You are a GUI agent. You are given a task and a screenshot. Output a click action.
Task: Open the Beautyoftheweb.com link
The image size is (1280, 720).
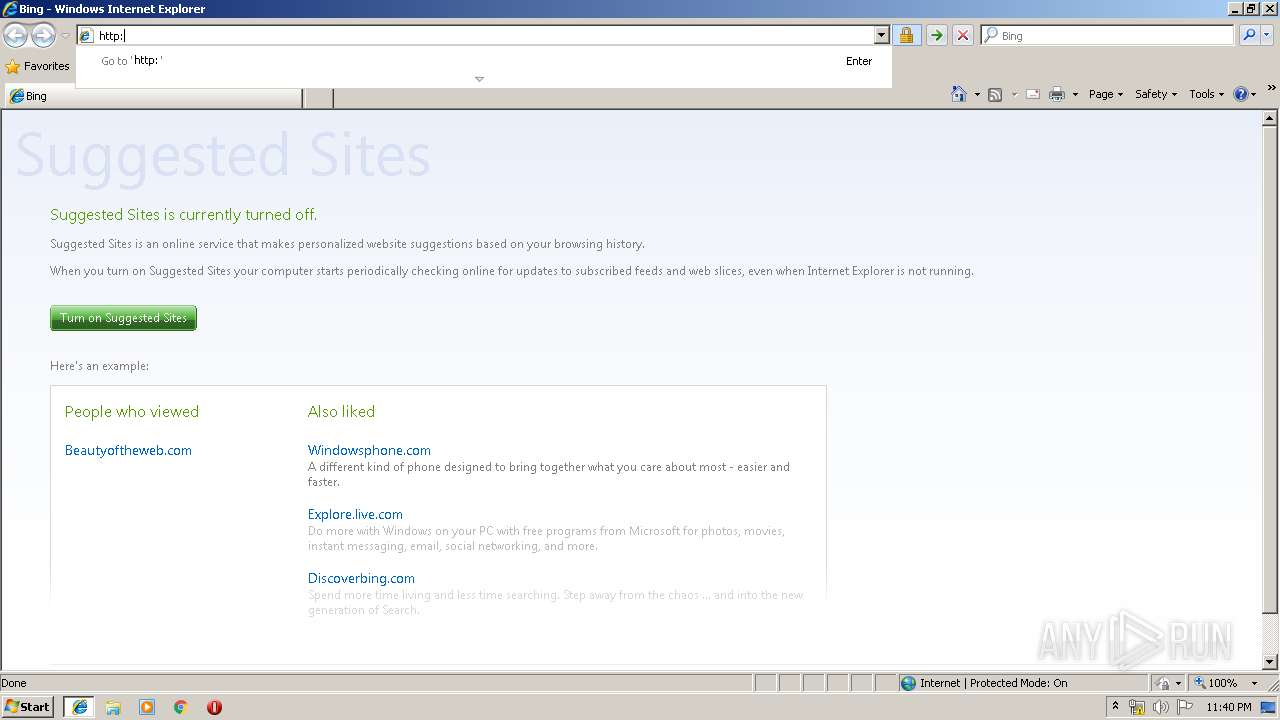point(128,450)
